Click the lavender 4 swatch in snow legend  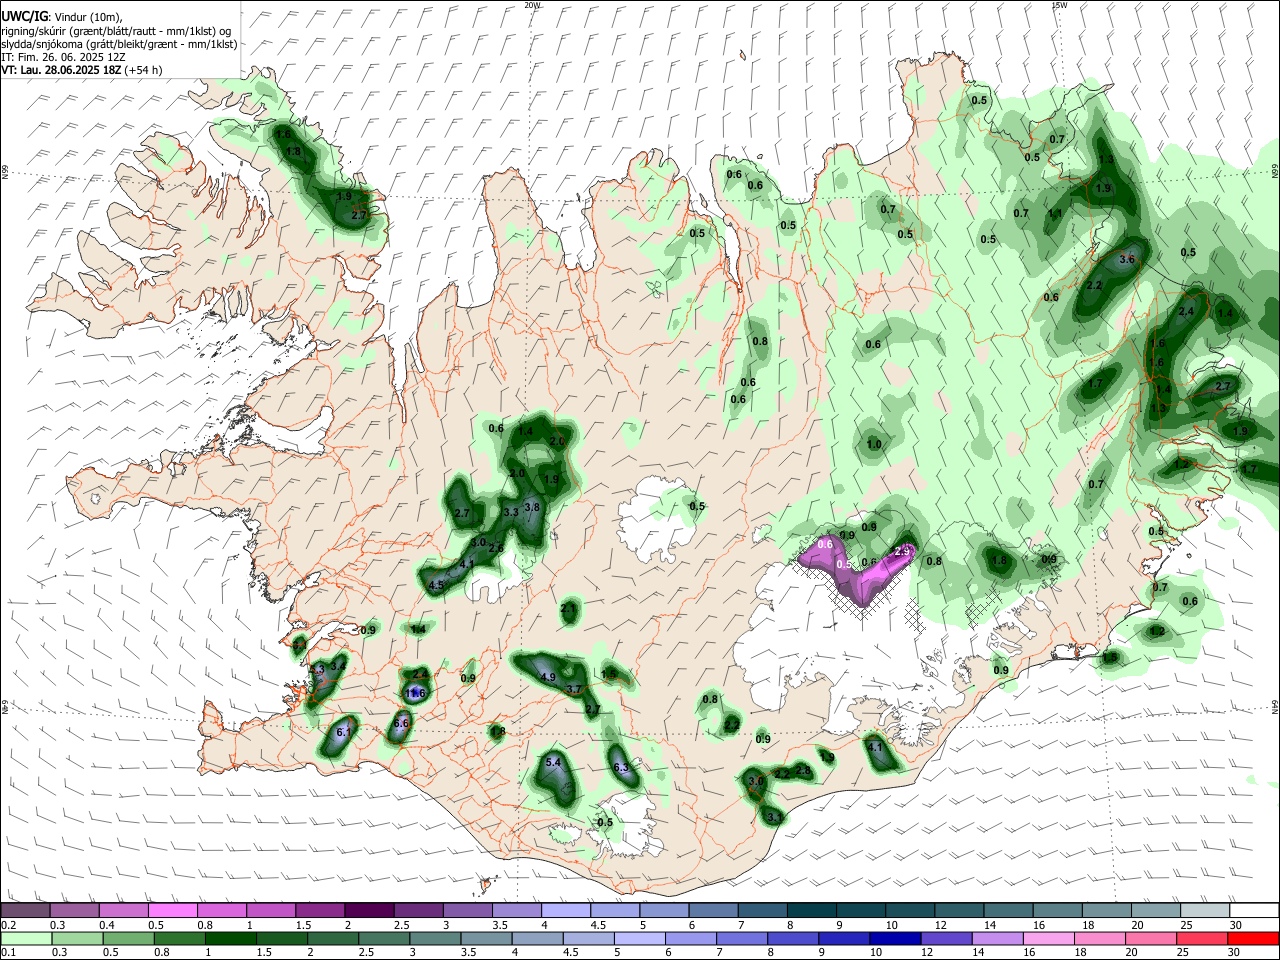(x=566, y=910)
